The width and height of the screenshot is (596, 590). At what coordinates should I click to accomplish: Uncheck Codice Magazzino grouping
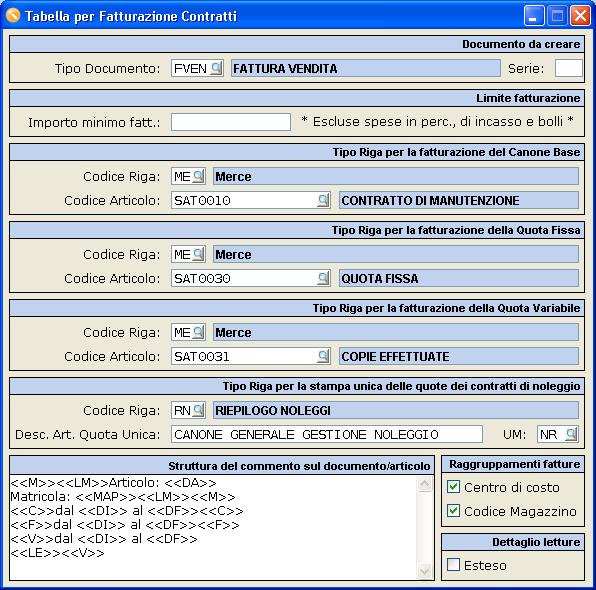point(453,511)
